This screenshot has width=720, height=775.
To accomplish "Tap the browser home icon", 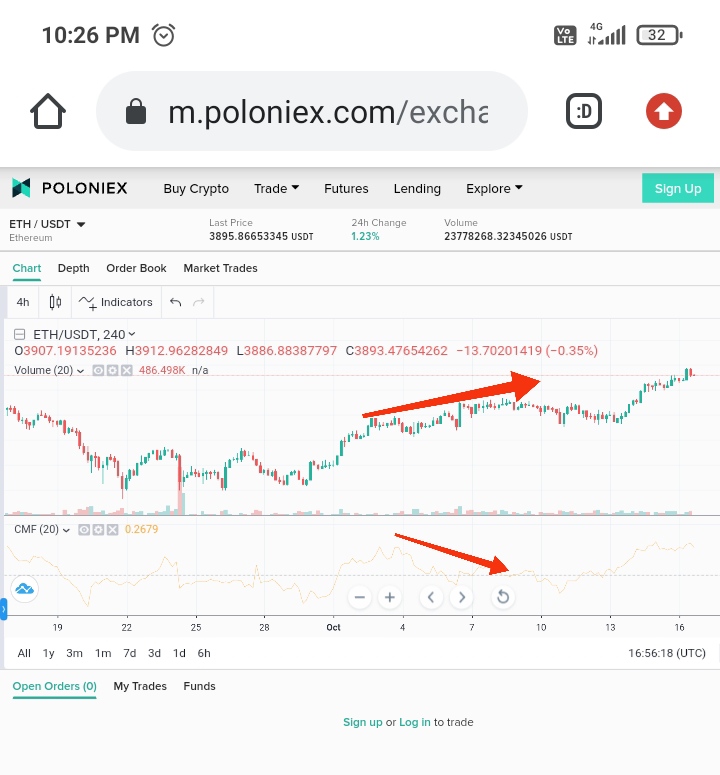I will pyautogui.click(x=48, y=111).
